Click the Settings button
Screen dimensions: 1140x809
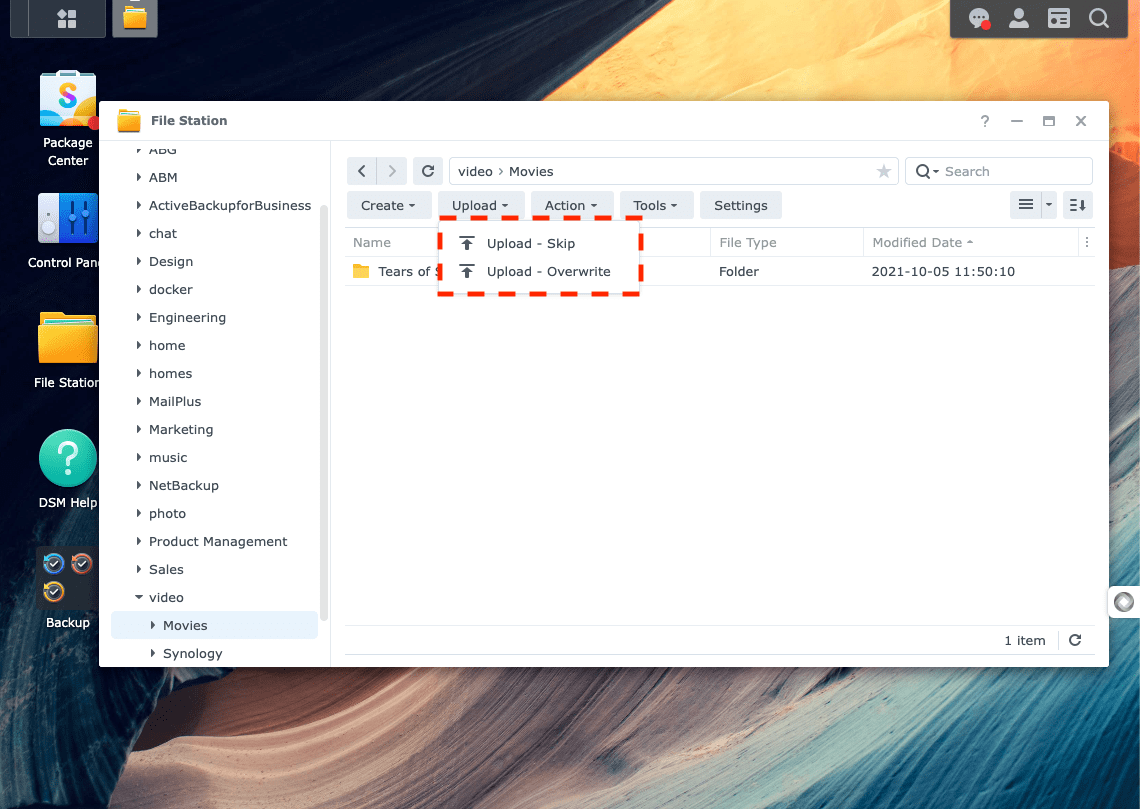pyautogui.click(x=740, y=205)
